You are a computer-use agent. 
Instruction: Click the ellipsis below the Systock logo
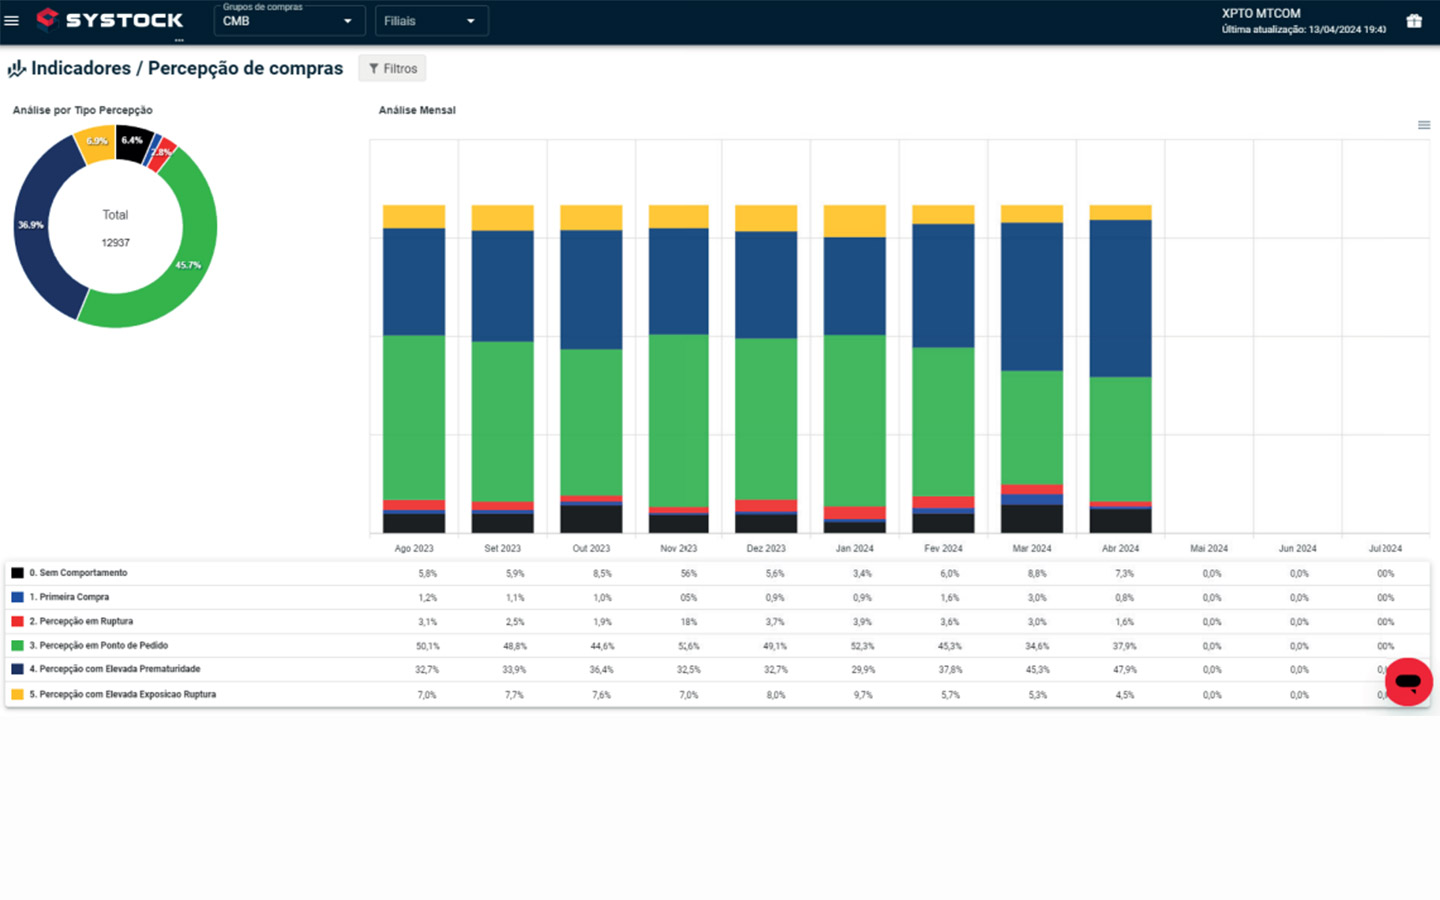point(179,40)
